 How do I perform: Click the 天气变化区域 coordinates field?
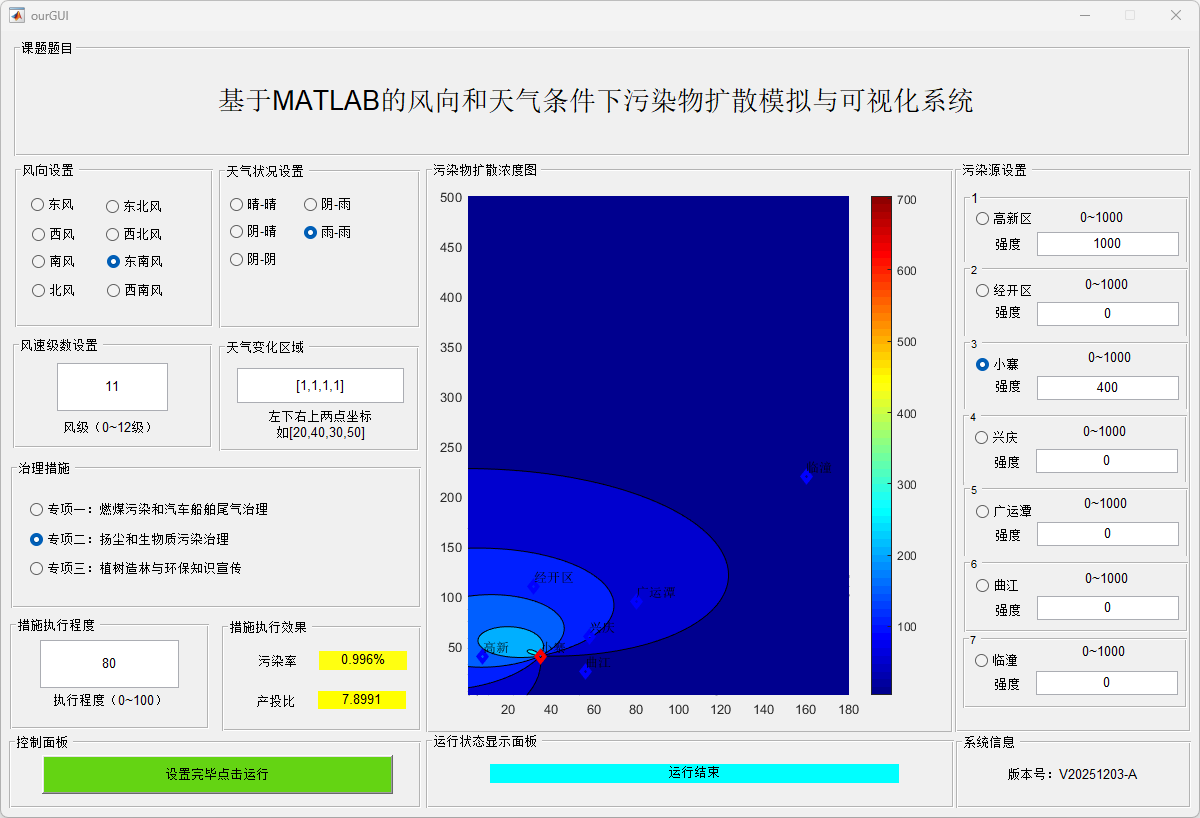[x=320, y=385]
